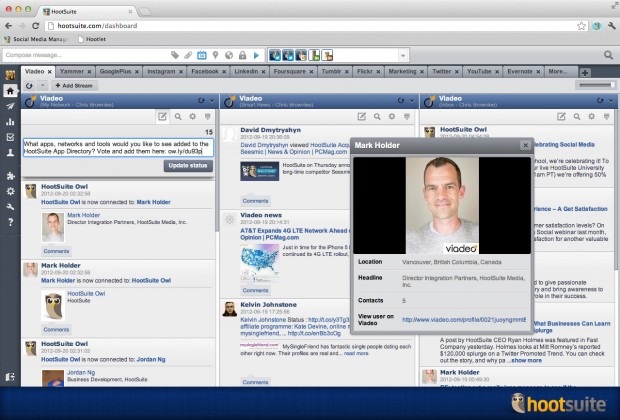Add location with the map pin icon
The height and width of the screenshot is (420, 620).
215,55
